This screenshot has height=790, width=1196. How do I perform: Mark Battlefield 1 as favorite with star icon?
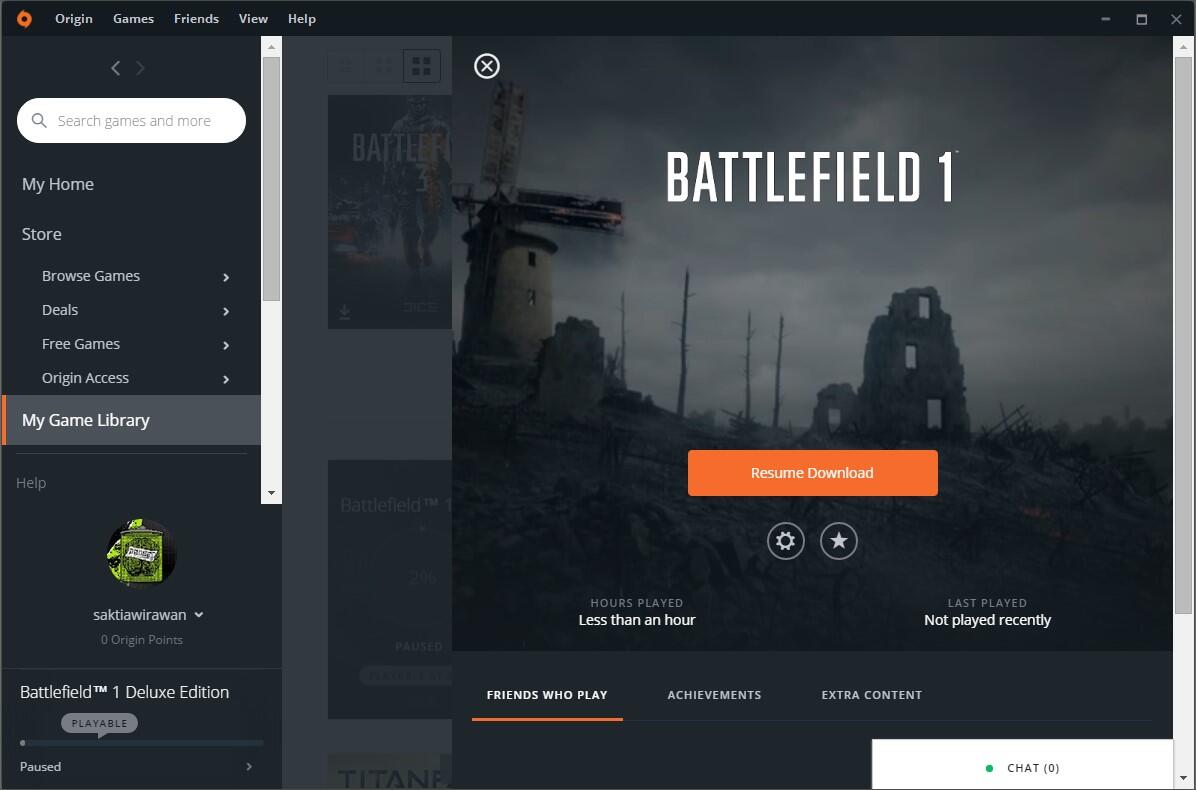pos(839,541)
